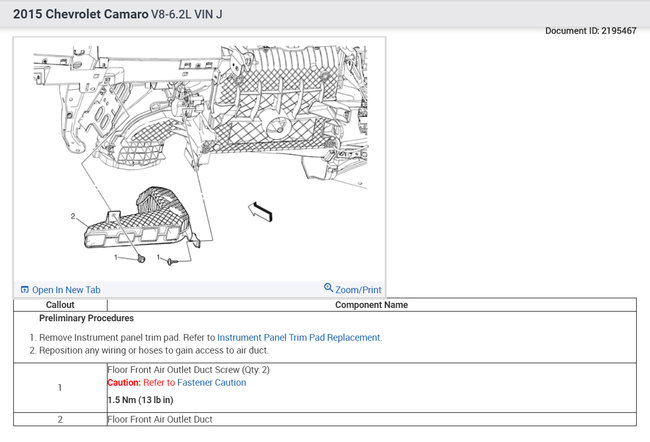The image size is (650, 442).
Task: Click the Zoom/Print magnifier icon
Action: 328,287
